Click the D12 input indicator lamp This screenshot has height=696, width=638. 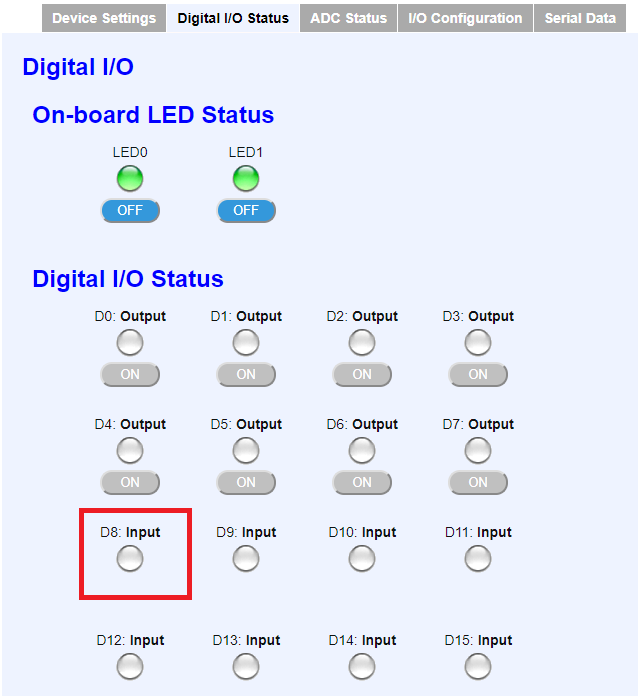coord(130,666)
